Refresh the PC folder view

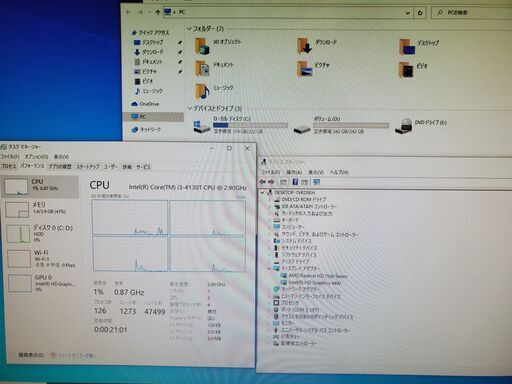[x=420, y=13]
